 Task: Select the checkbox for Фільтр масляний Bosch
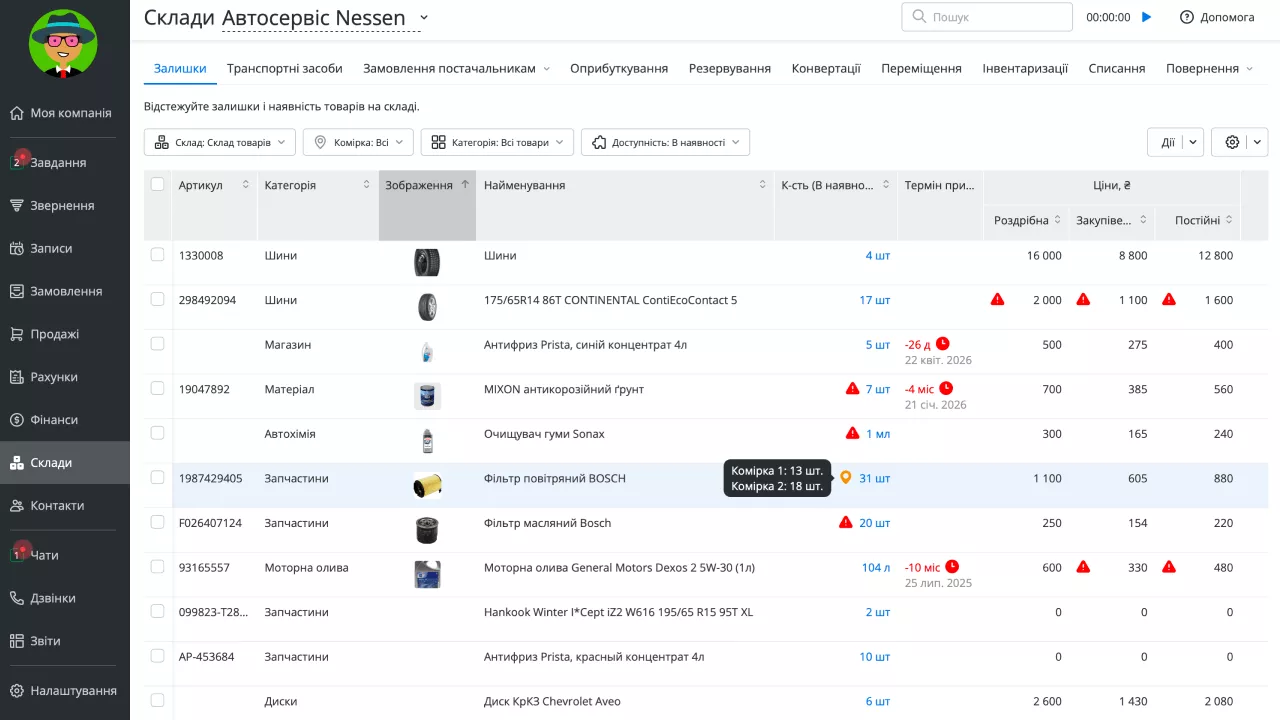(x=157, y=522)
